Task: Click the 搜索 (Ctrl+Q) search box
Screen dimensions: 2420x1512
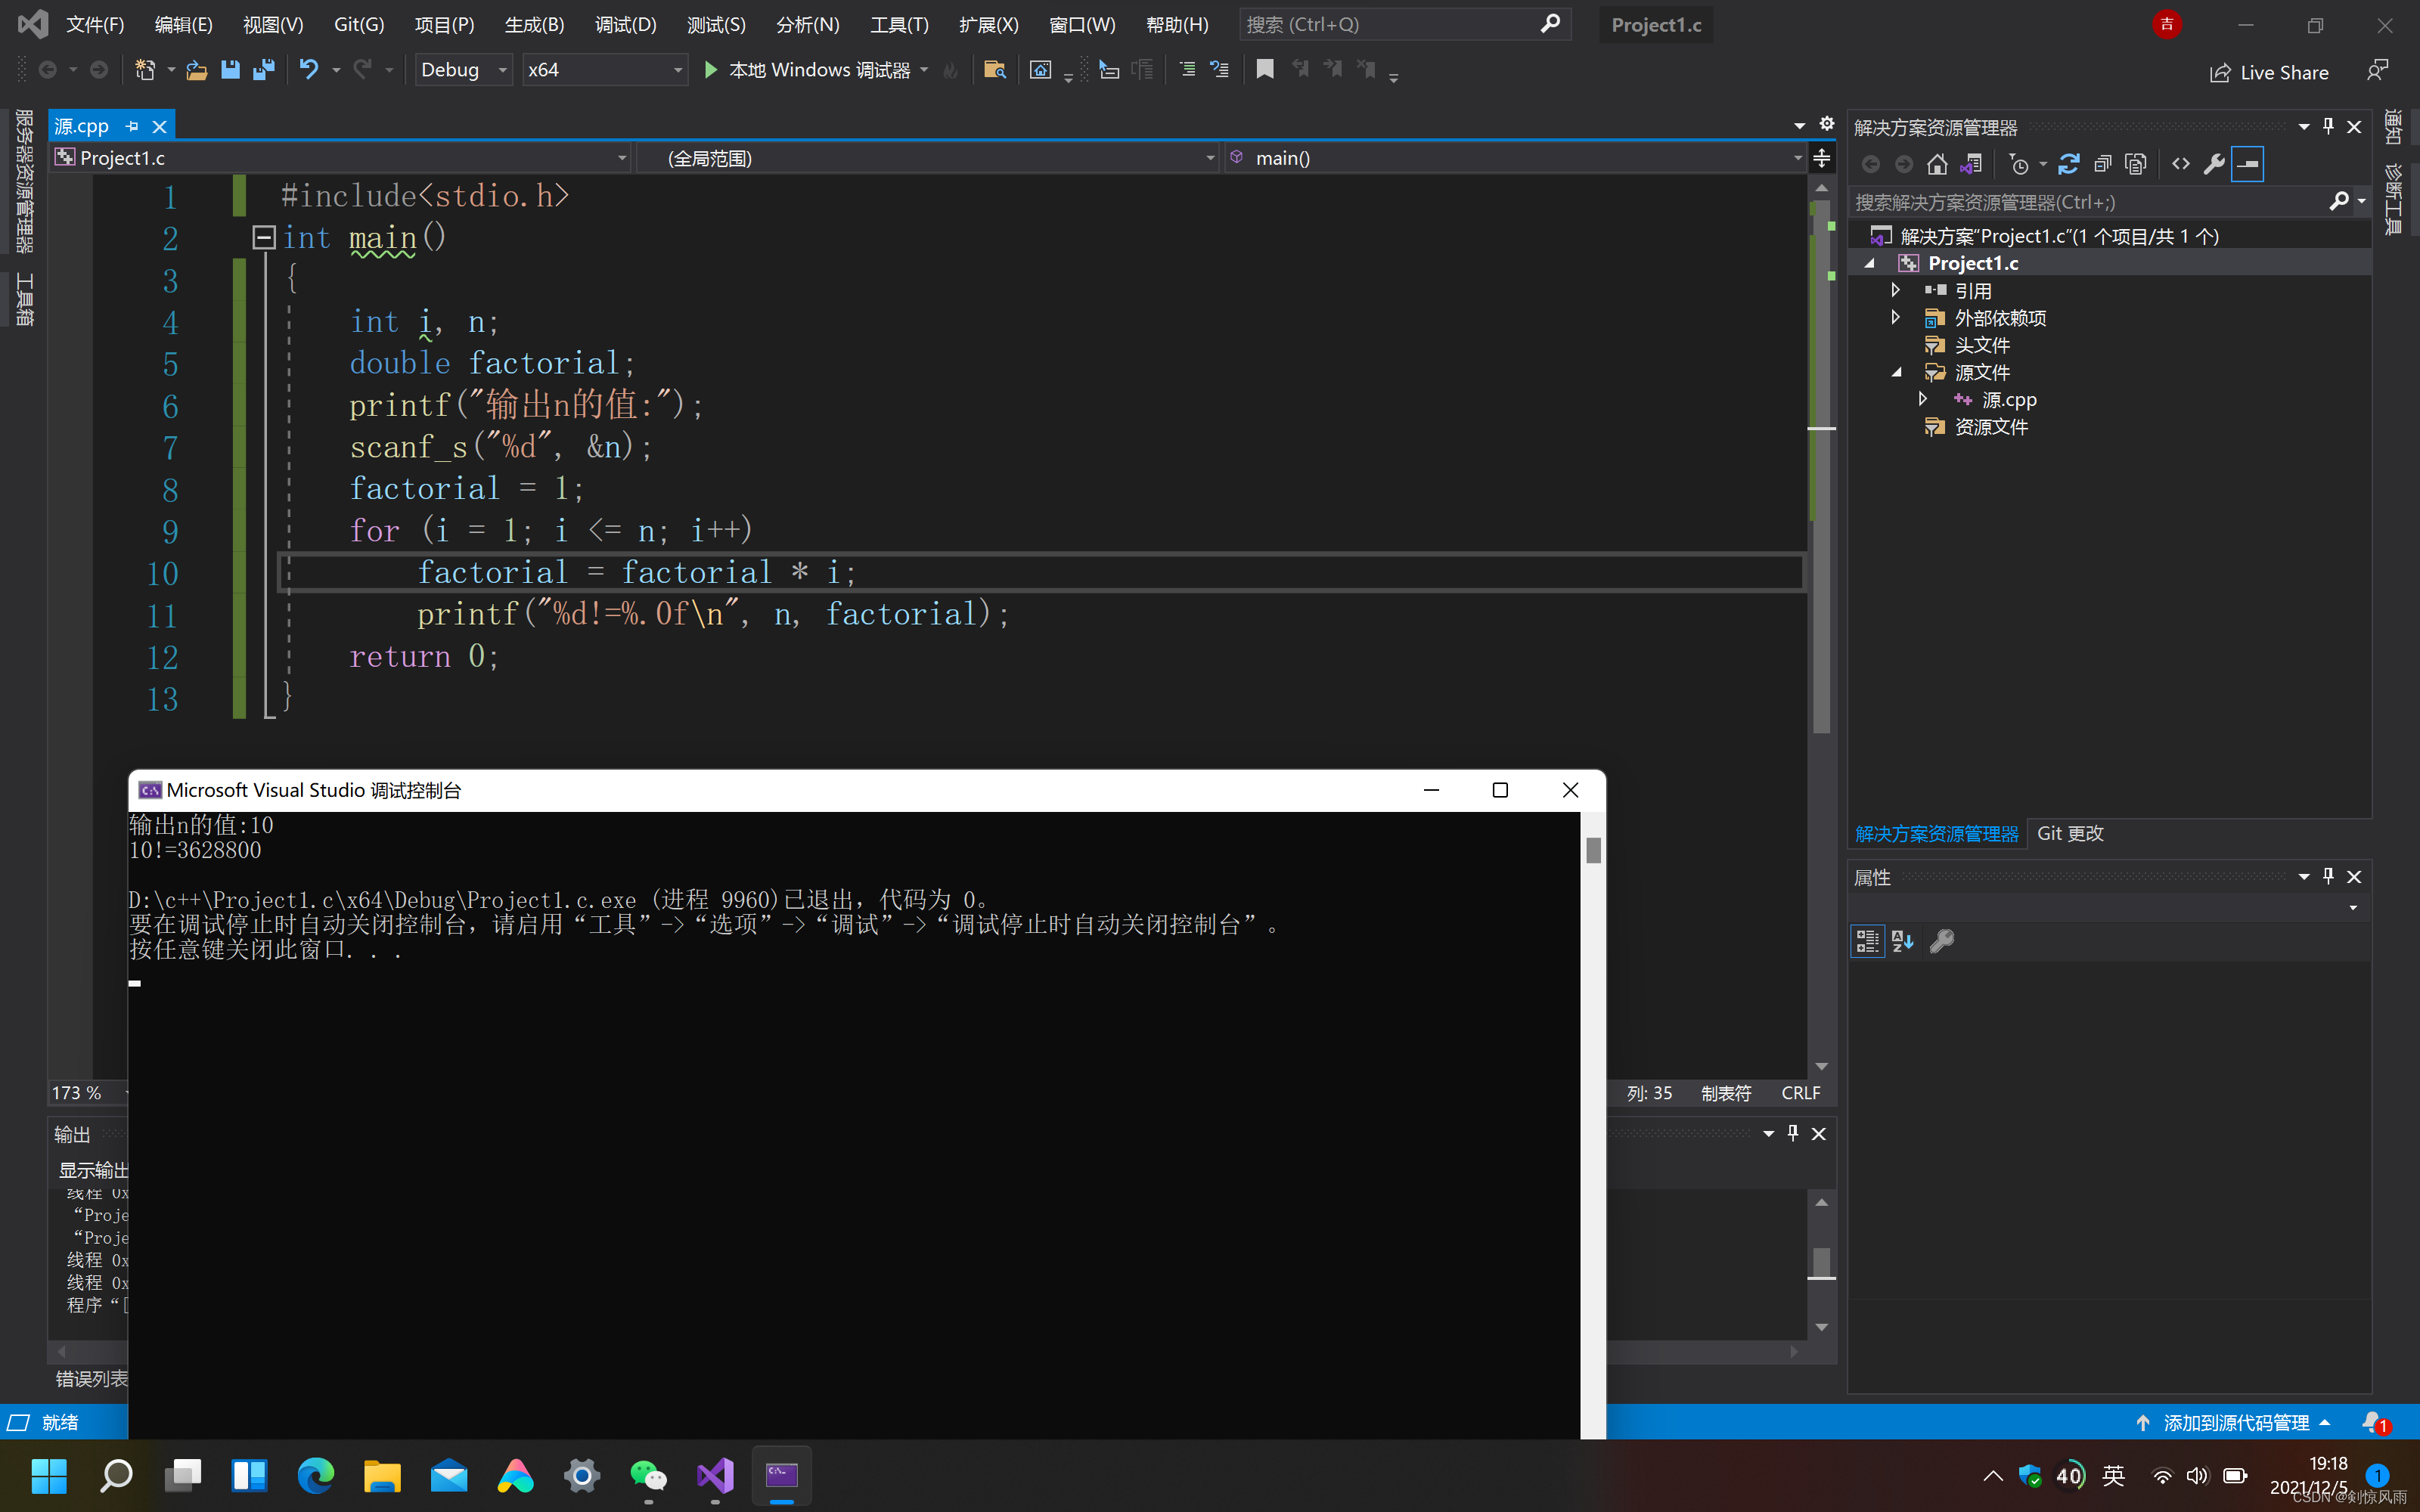Action: click(1390, 25)
